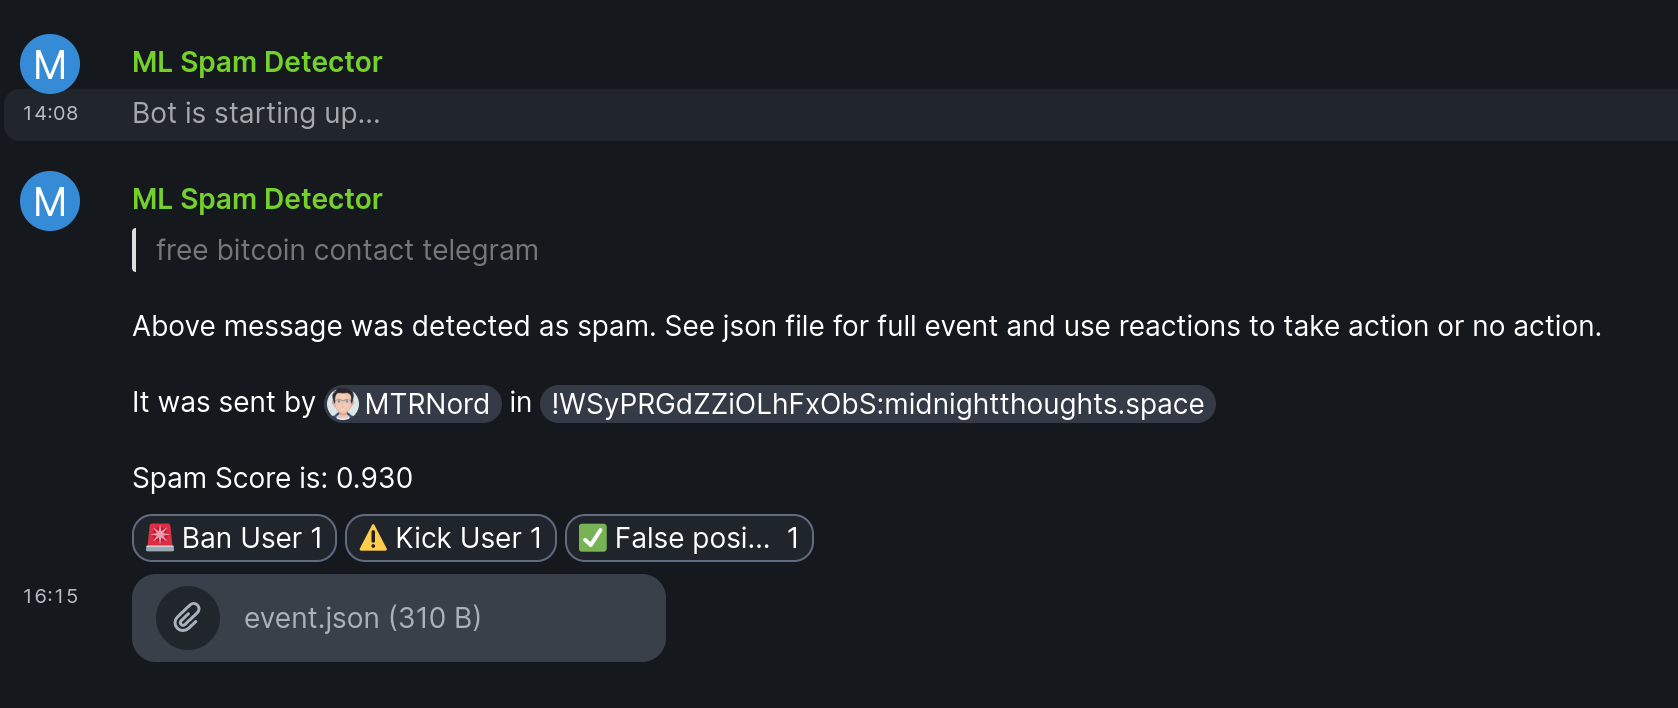Open ML Spam Detector name on first message

coord(257,62)
